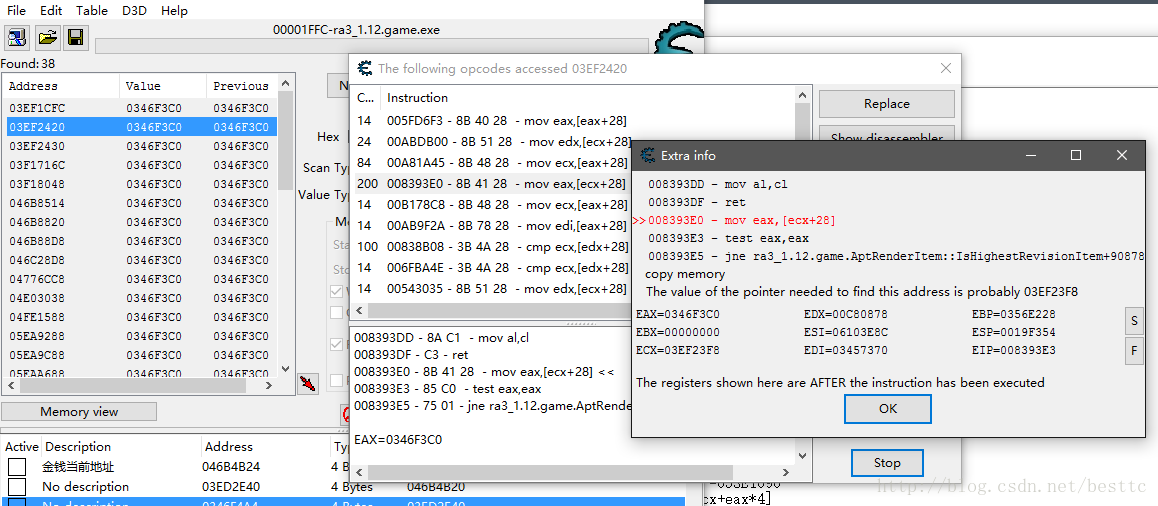Select found address 05EA9C88

click(x=140, y=355)
